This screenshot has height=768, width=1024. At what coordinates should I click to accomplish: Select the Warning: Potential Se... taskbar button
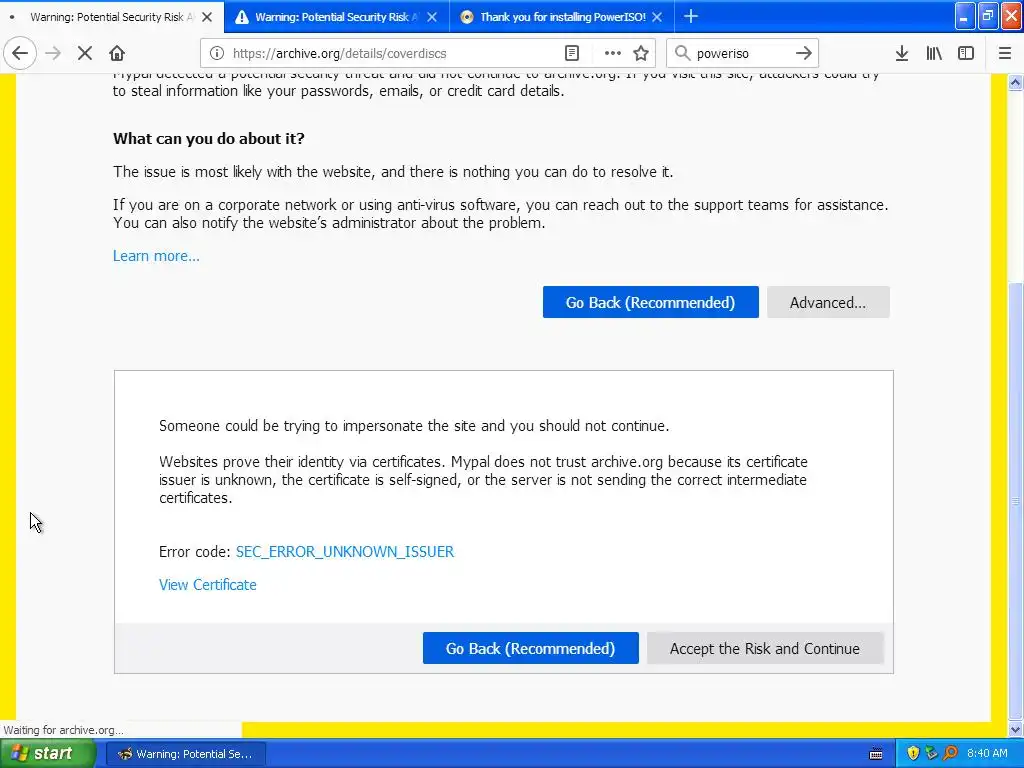185,754
